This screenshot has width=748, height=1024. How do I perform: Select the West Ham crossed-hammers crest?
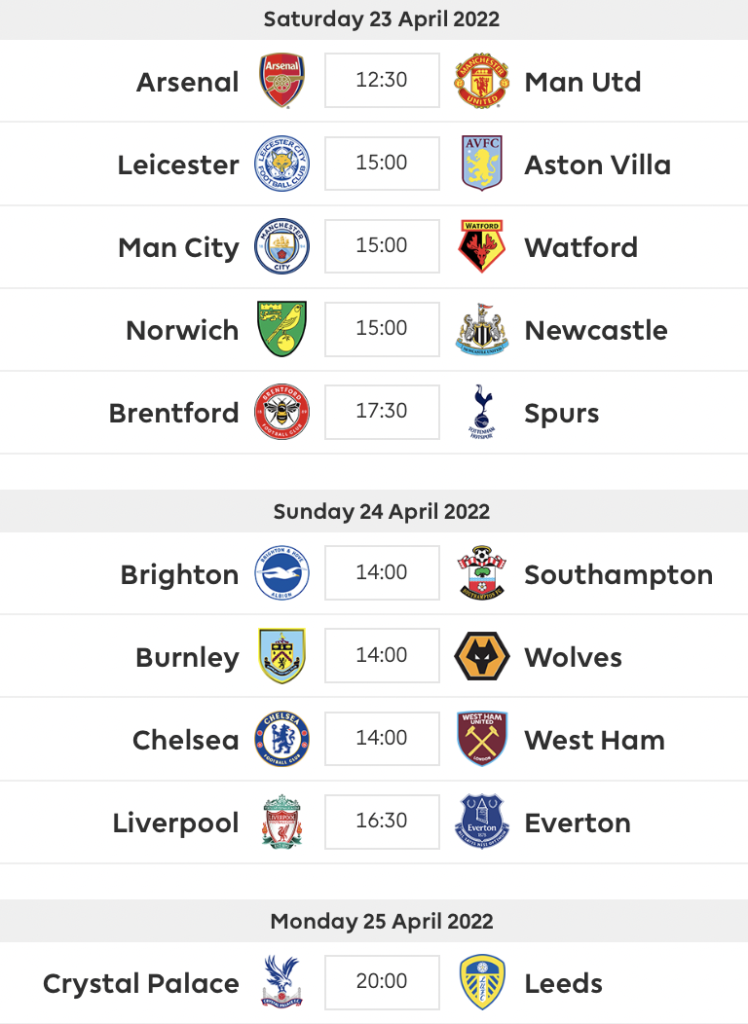click(x=481, y=739)
